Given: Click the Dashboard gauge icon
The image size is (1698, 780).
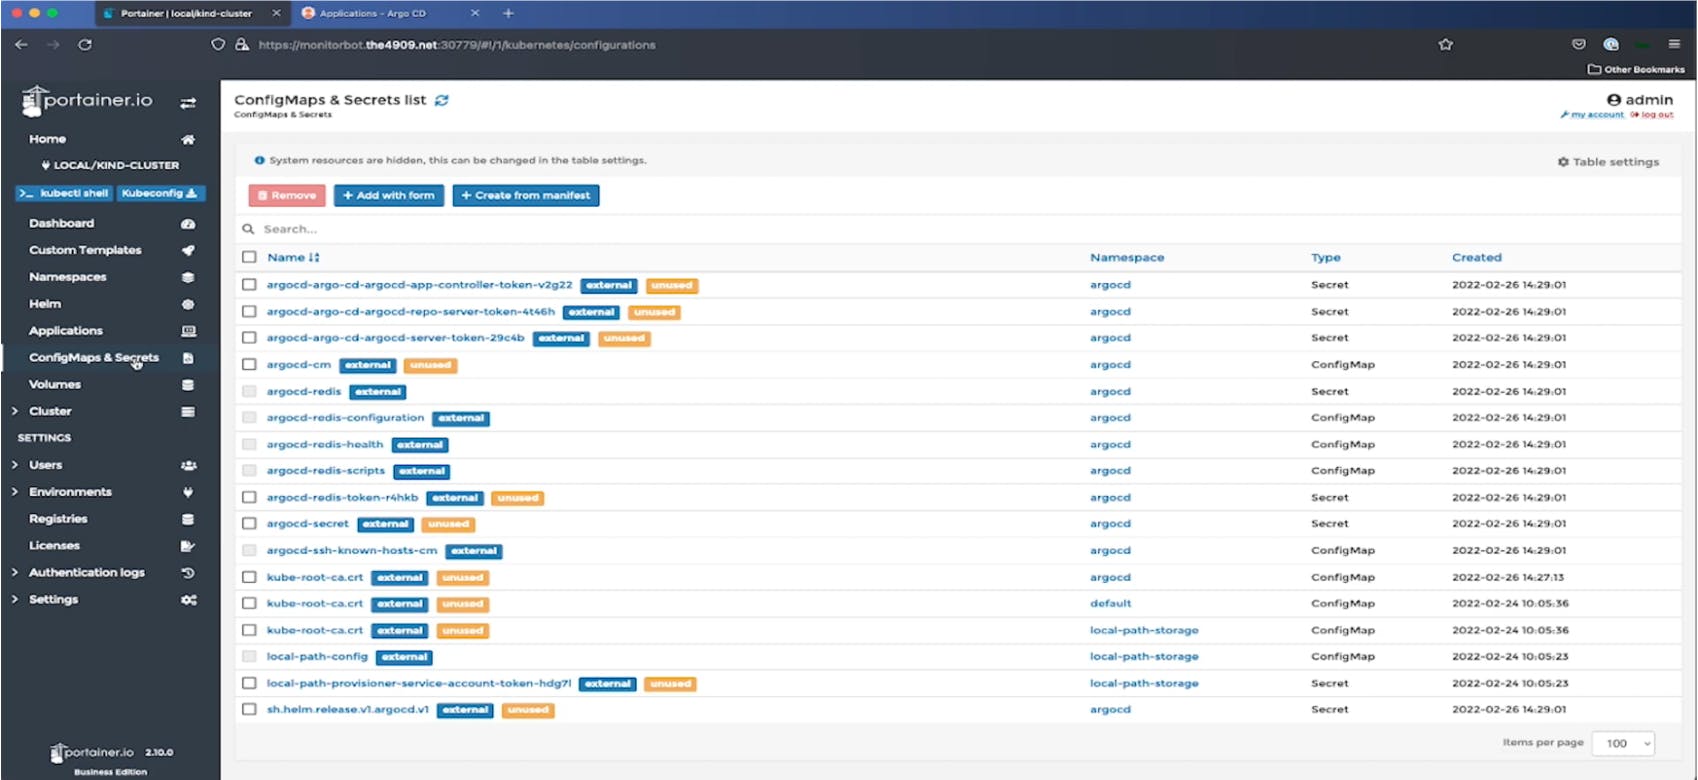Looking at the screenshot, I should (x=188, y=224).
